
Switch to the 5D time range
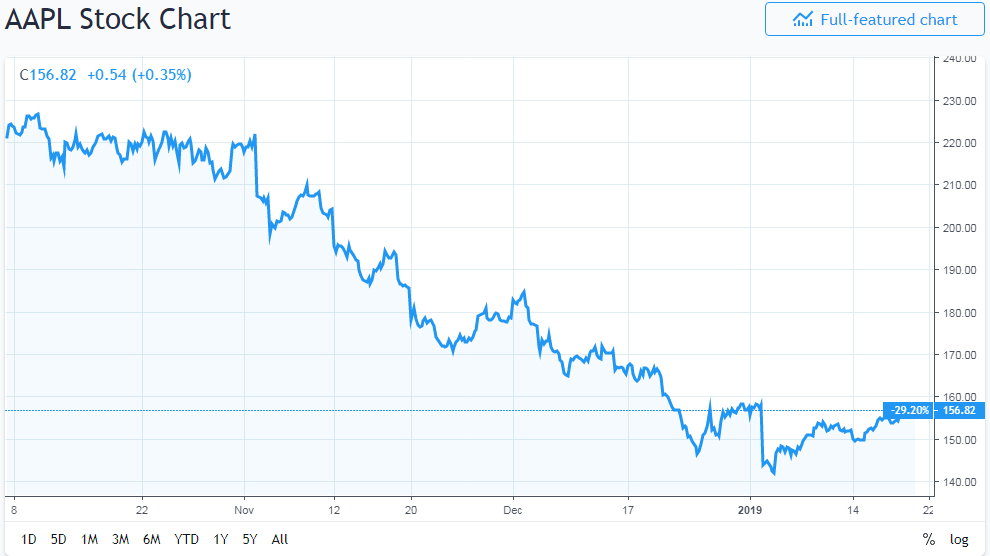click(59, 539)
